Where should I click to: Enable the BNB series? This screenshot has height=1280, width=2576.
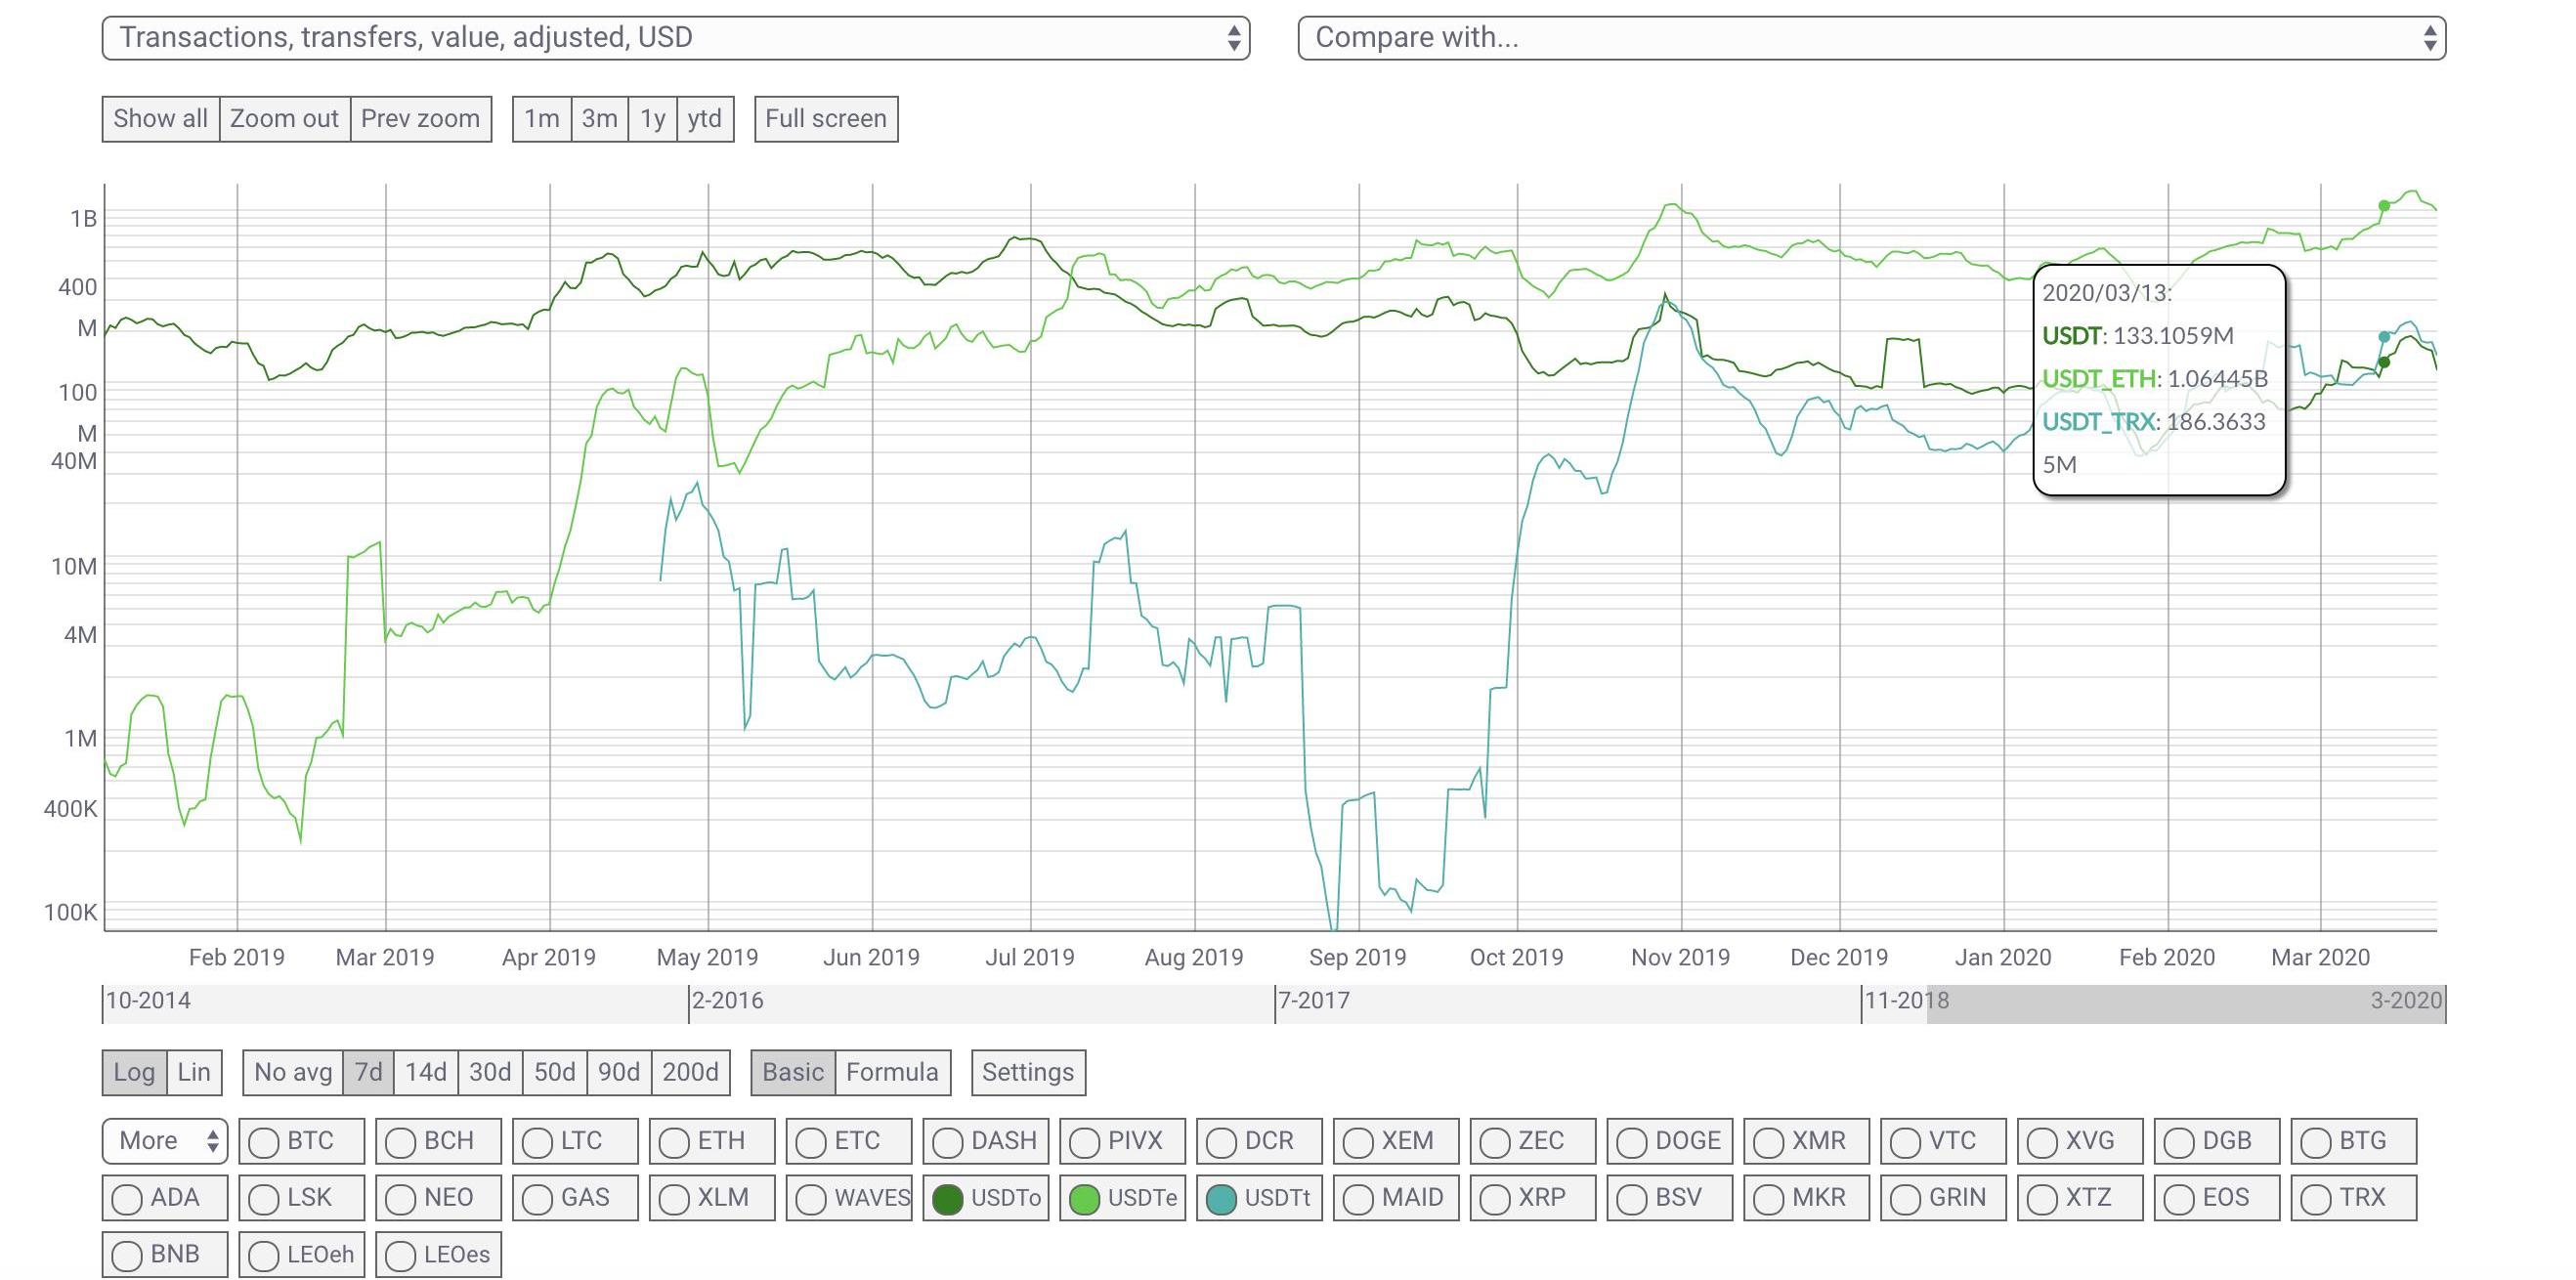click(165, 1255)
